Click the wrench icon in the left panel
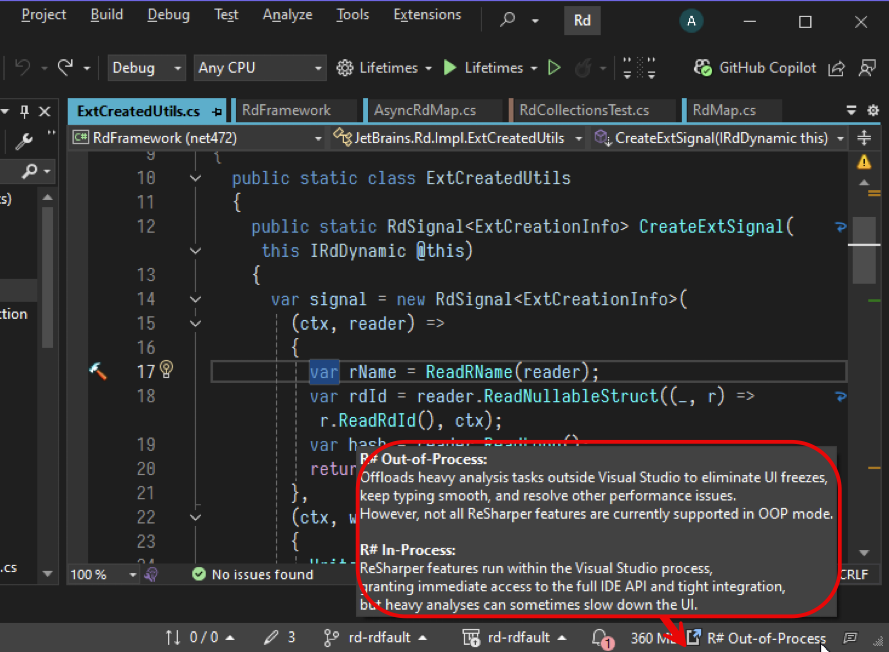Screen dimensions: 889x652 [23, 141]
